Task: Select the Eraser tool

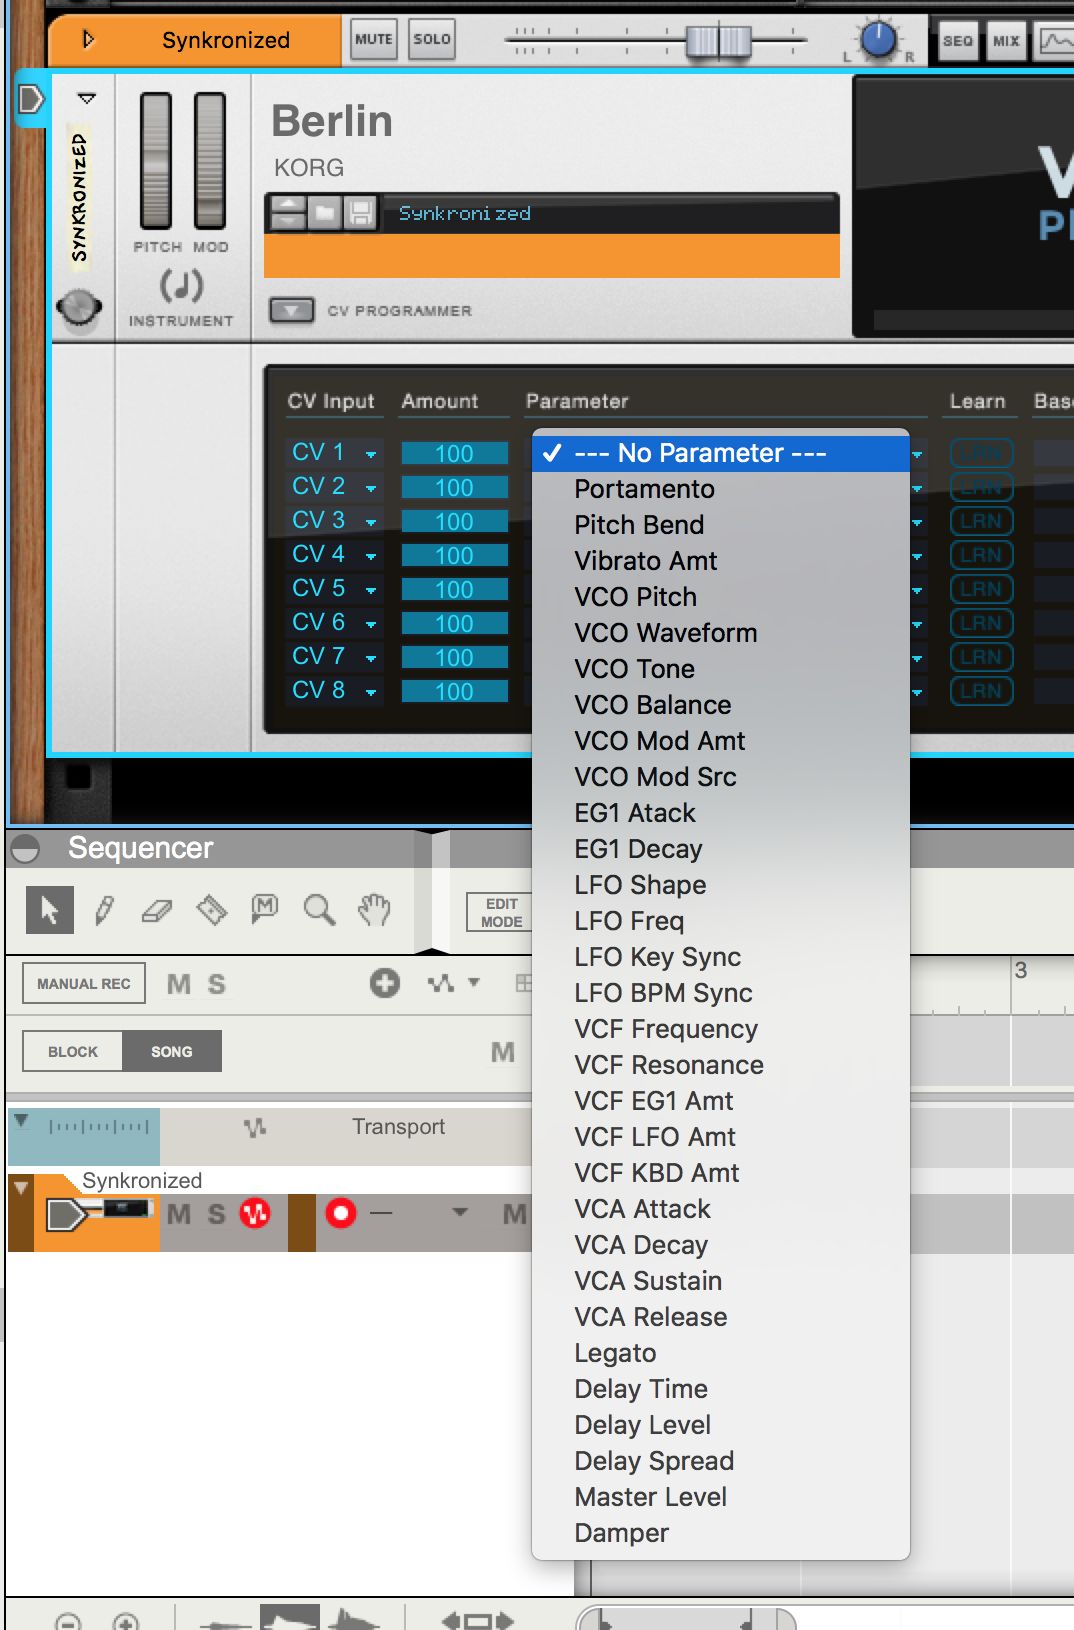Action: pos(157,910)
